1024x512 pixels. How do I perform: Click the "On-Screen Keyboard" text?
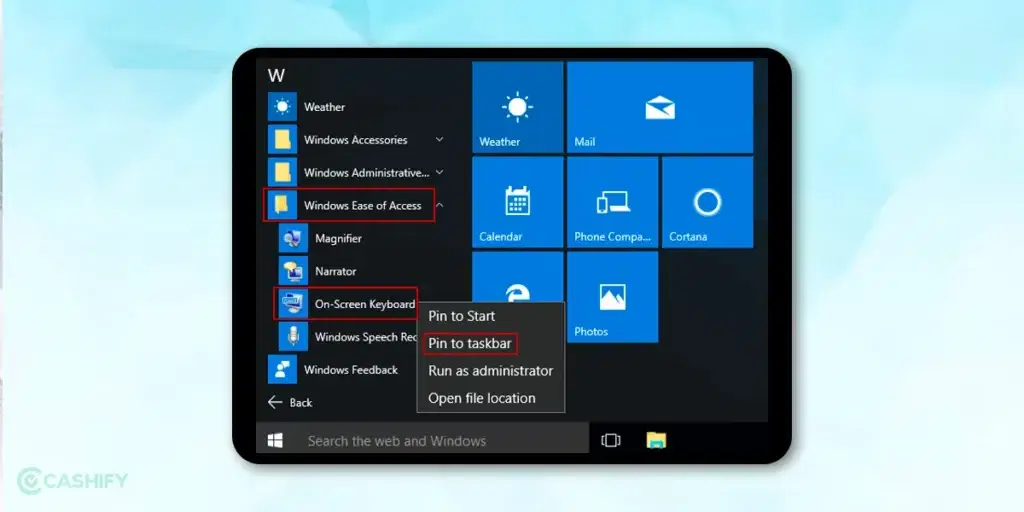364,304
